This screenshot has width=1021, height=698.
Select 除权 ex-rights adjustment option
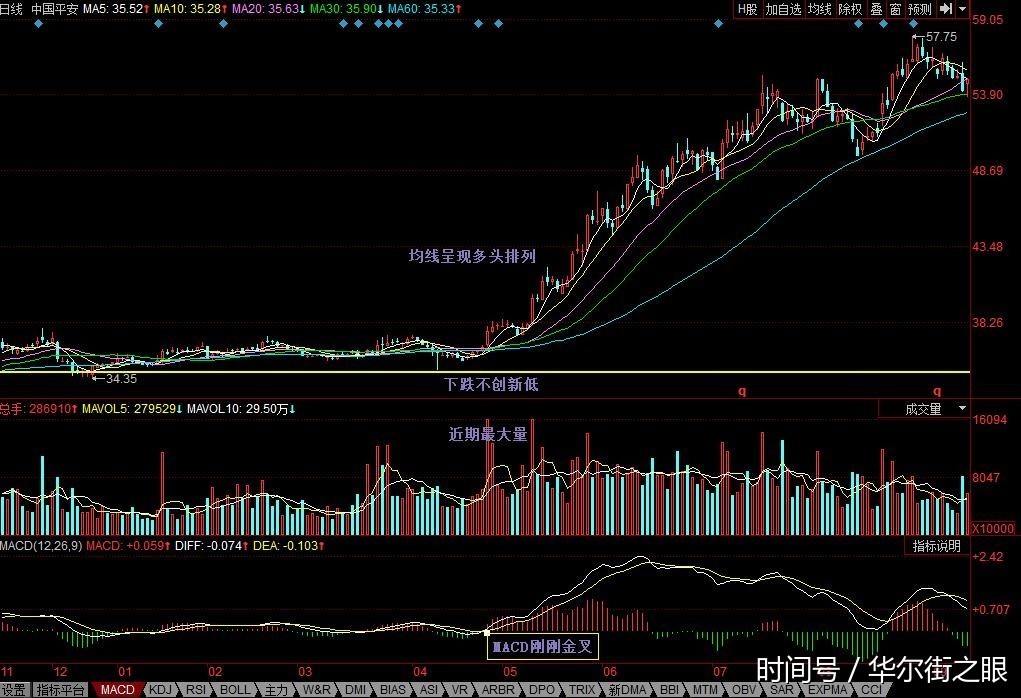tap(850, 9)
